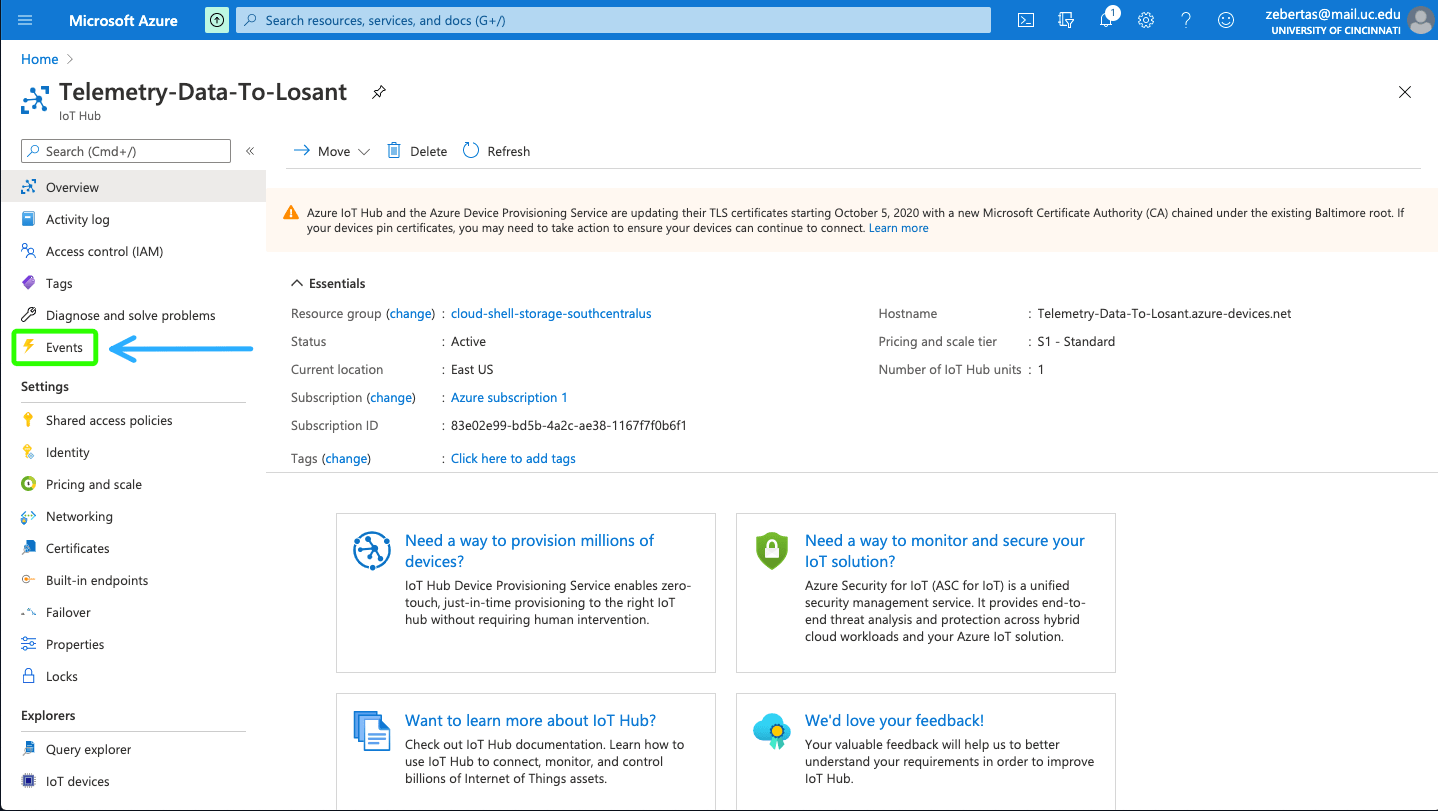The width and height of the screenshot is (1438, 811).
Task: Open We'd love your feedback link
Action: 894,720
